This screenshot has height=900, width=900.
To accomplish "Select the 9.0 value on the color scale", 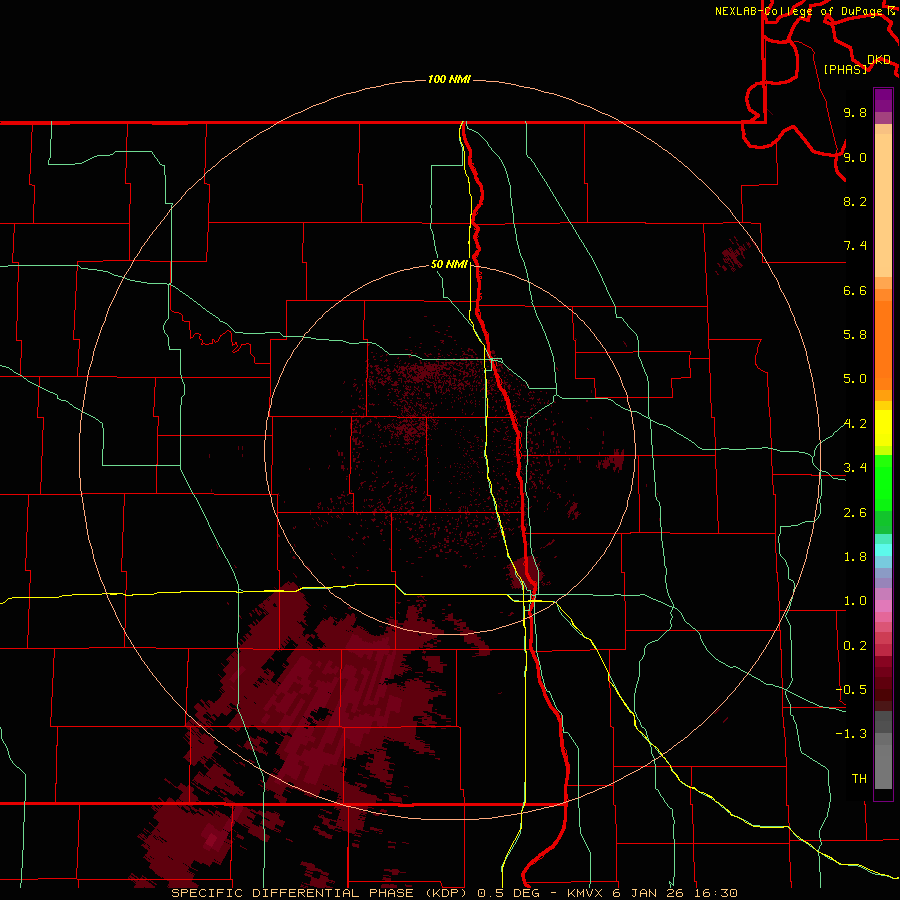I will (855, 158).
